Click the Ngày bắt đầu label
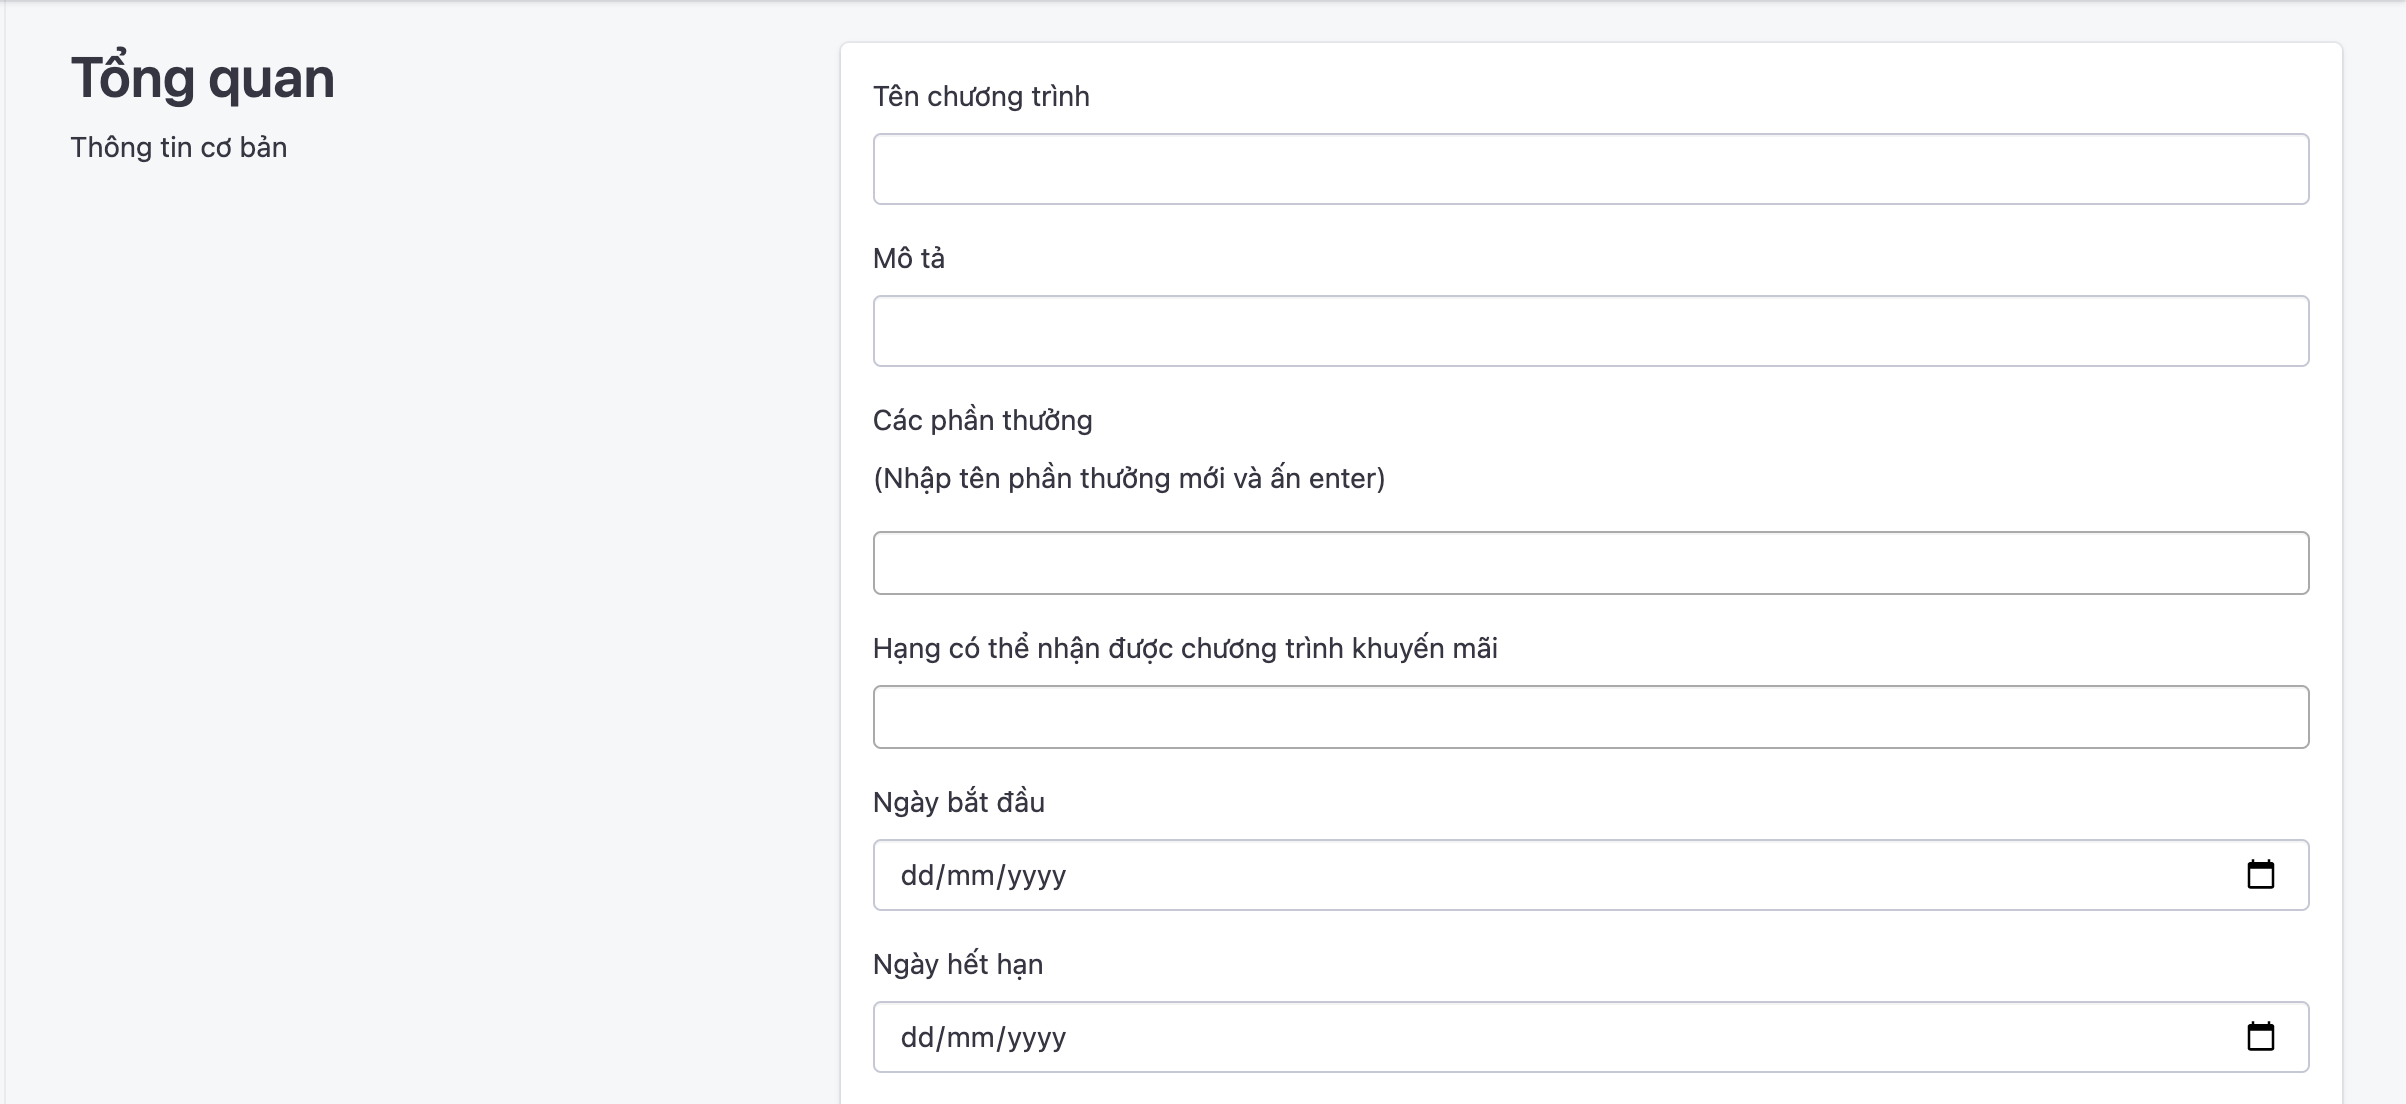This screenshot has width=2406, height=1104. pos(958,802)
